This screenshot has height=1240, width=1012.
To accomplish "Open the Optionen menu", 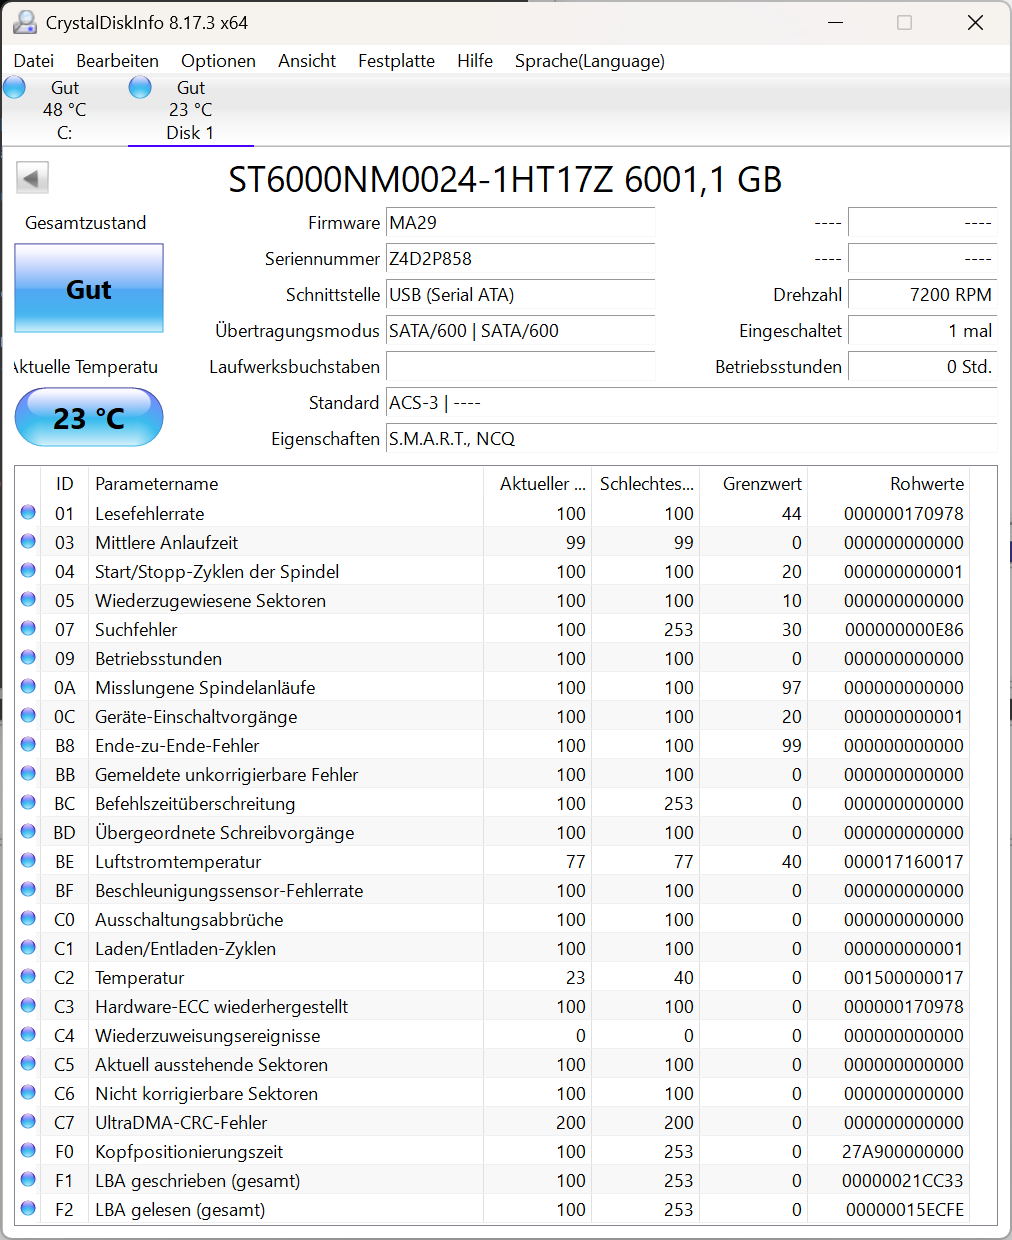I will tap(218, 61).
